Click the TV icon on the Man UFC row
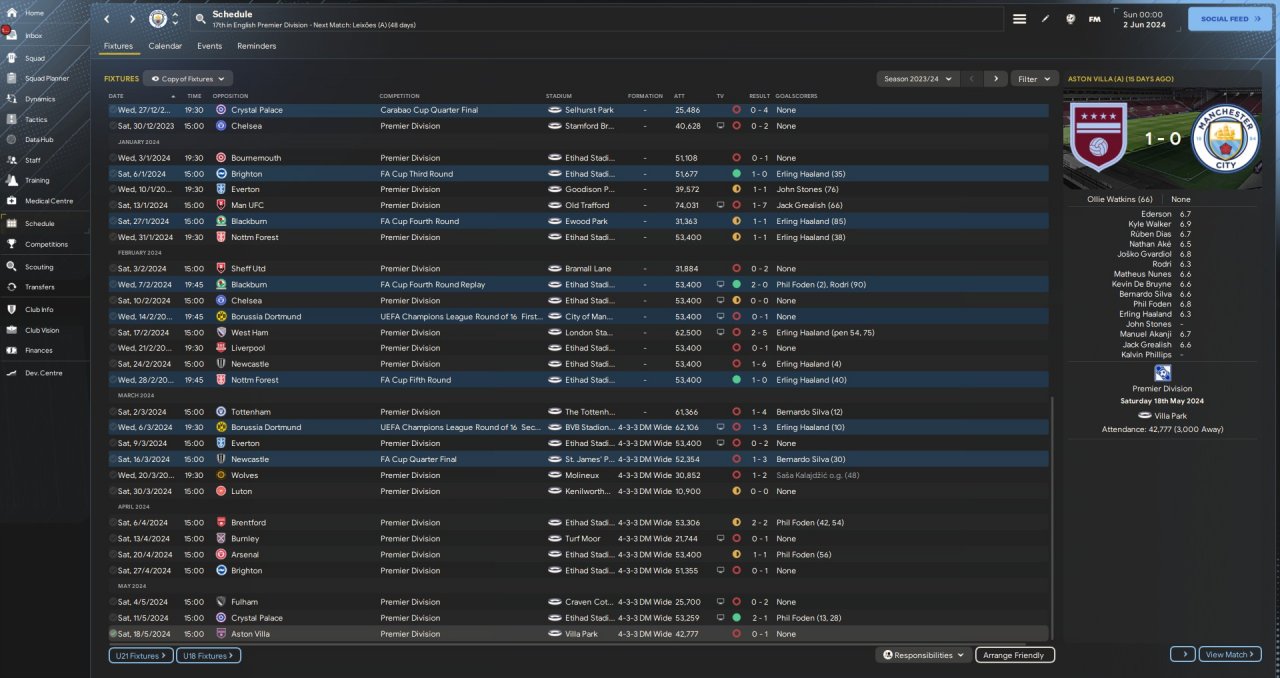 coord(720,205)
